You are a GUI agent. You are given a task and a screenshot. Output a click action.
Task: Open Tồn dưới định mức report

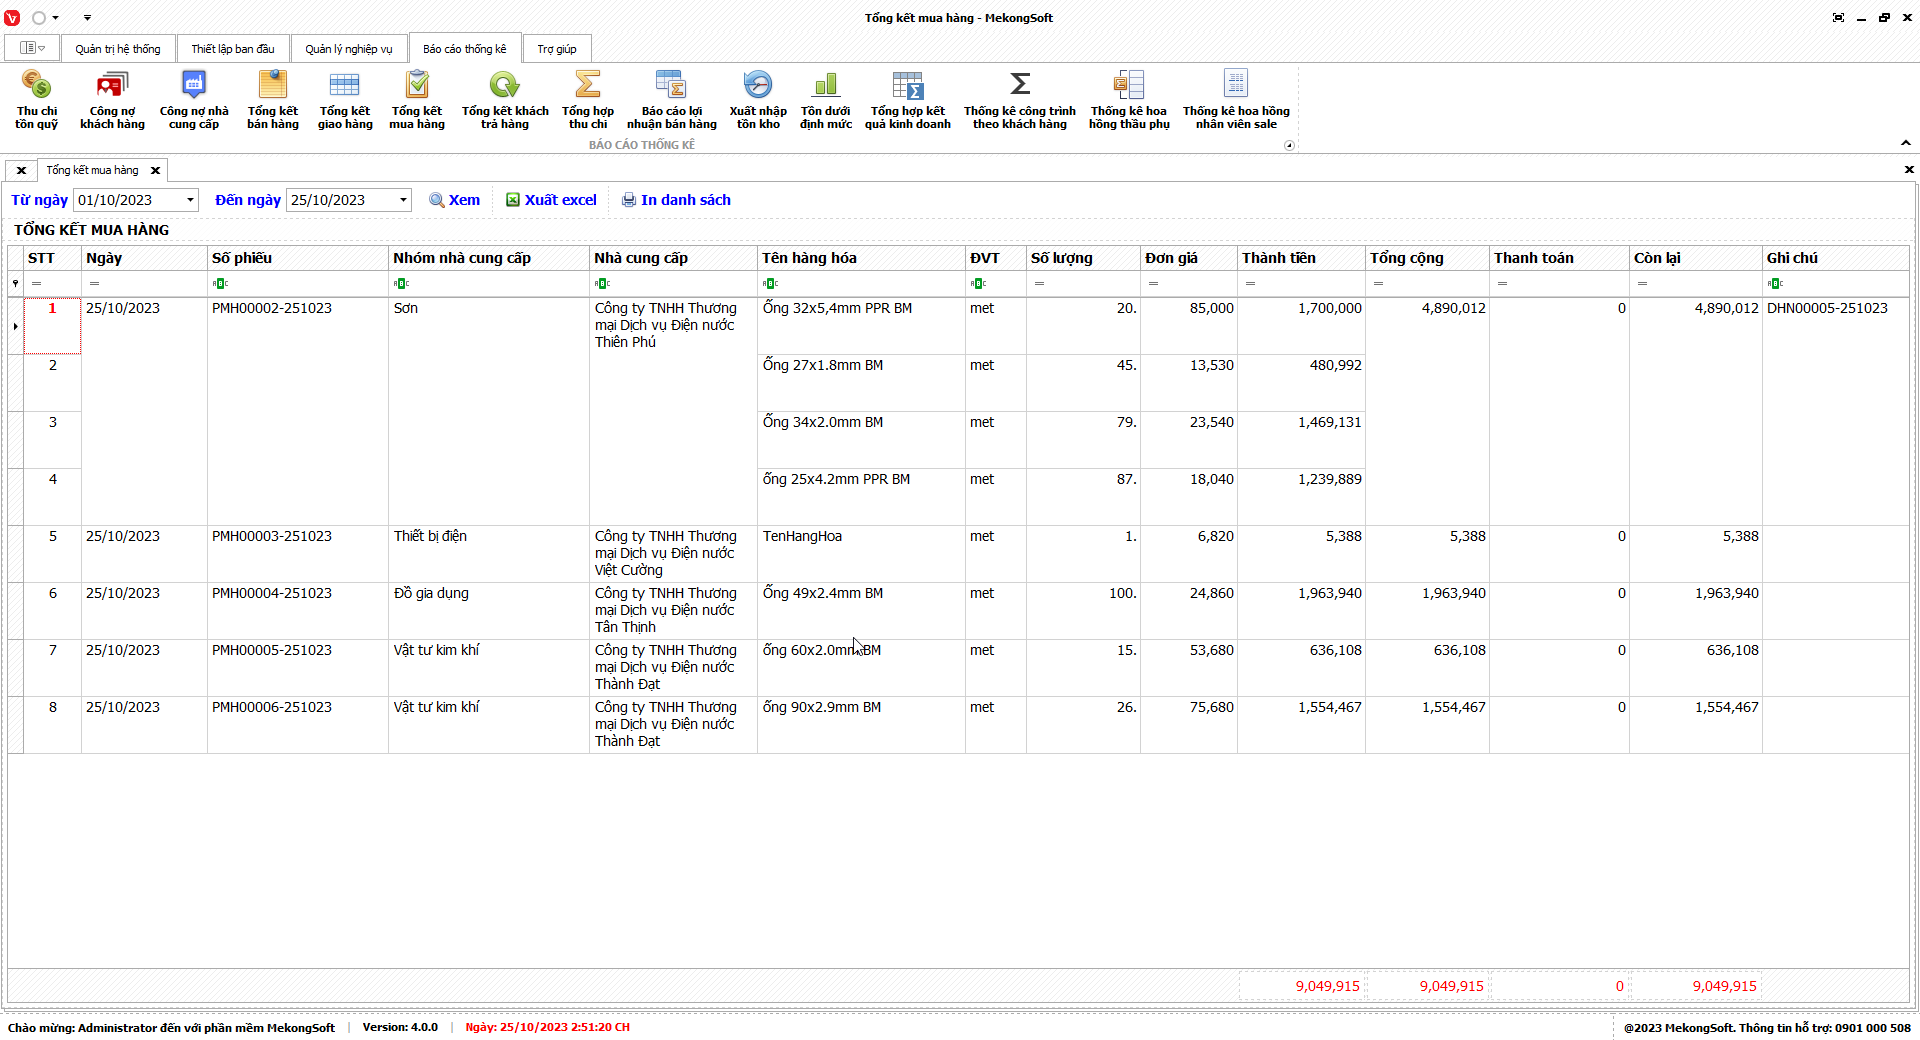(826, 100)
